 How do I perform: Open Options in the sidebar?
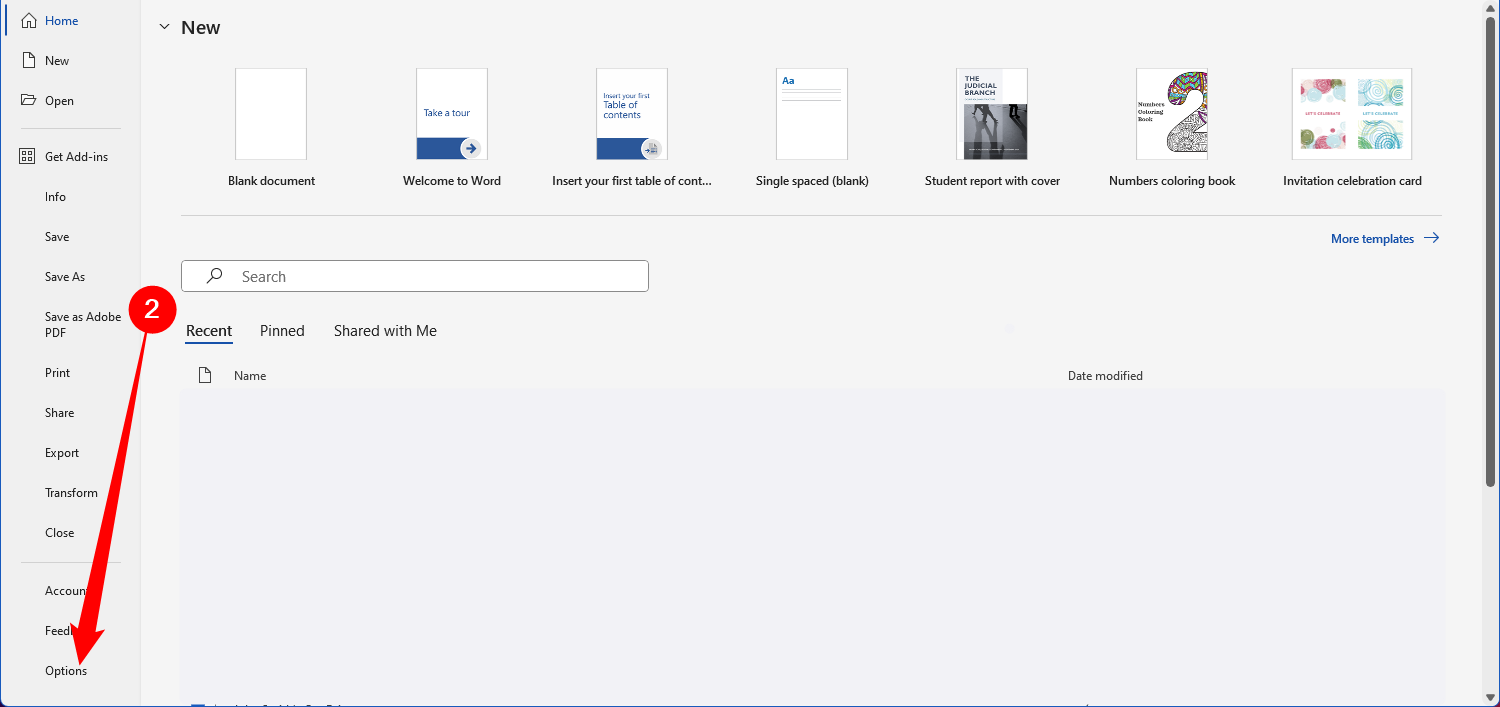coord(66,671)
